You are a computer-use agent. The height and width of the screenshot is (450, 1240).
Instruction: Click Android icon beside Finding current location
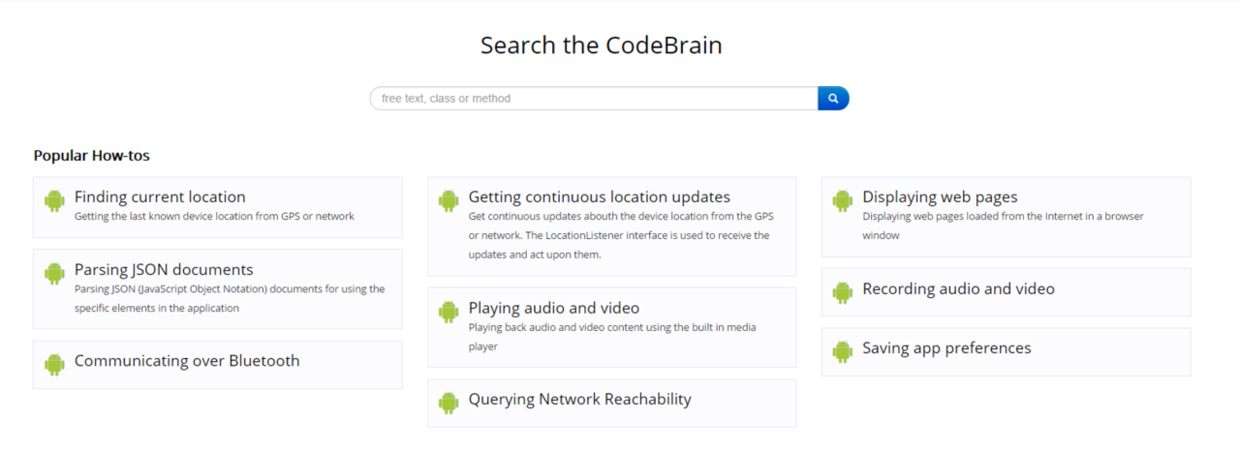[55, 201]
